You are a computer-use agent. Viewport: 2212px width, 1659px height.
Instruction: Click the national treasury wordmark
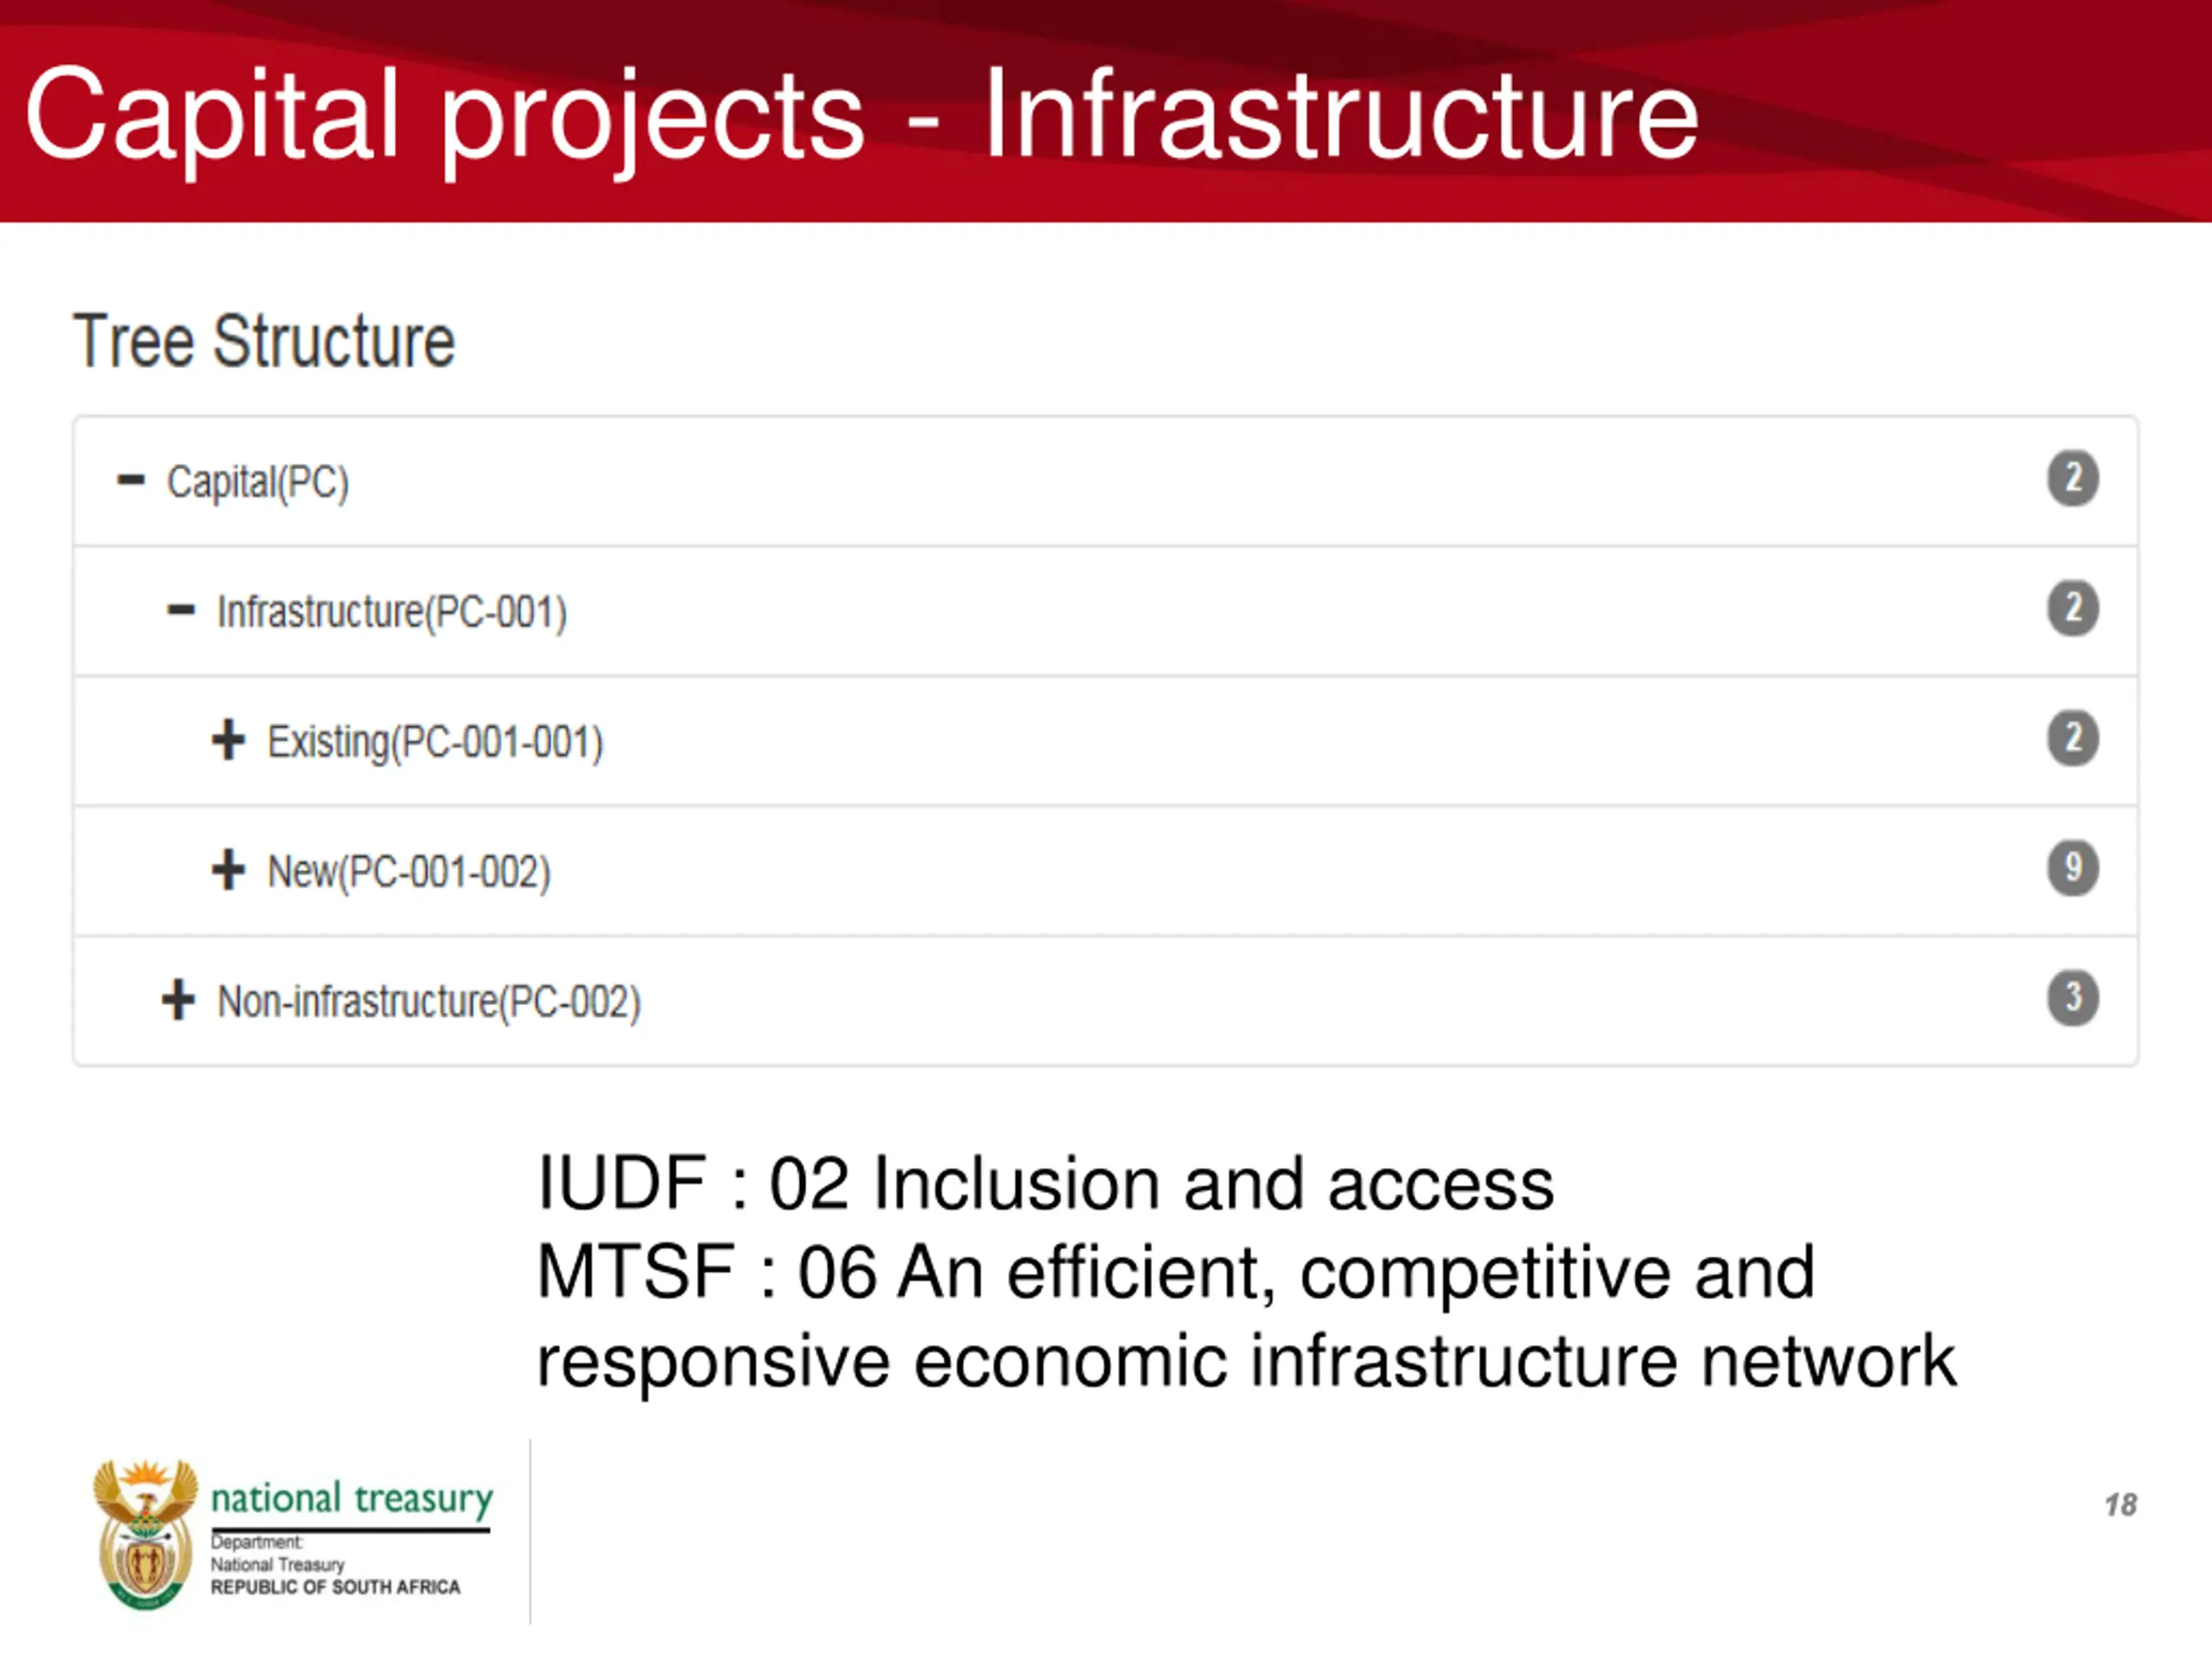click(x=352, y=1499)
